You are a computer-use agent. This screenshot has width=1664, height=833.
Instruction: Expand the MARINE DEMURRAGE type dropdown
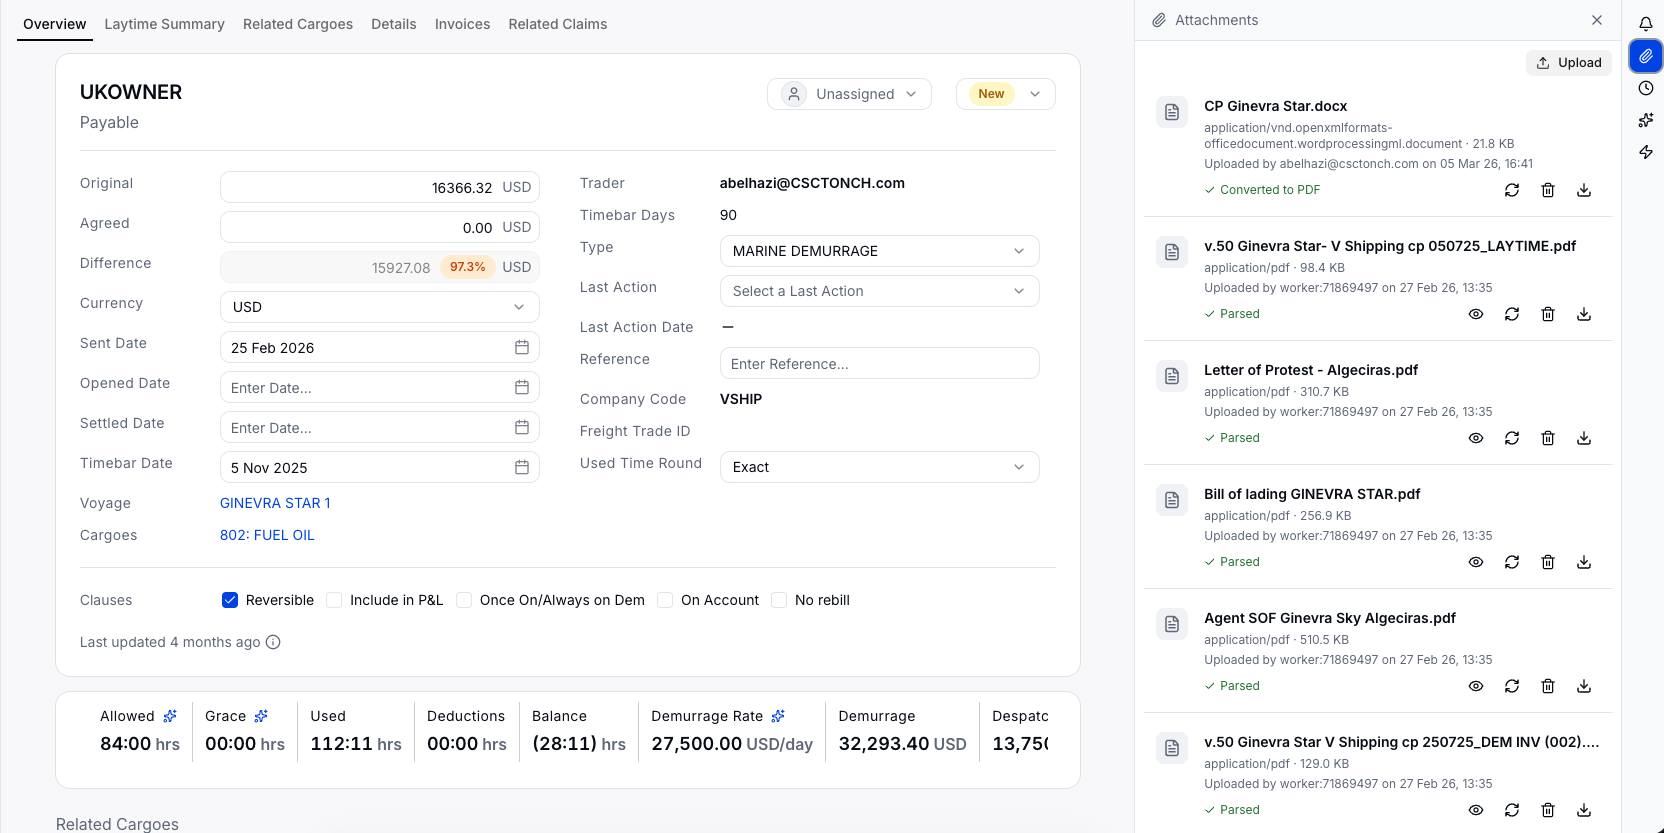(880, 251)
